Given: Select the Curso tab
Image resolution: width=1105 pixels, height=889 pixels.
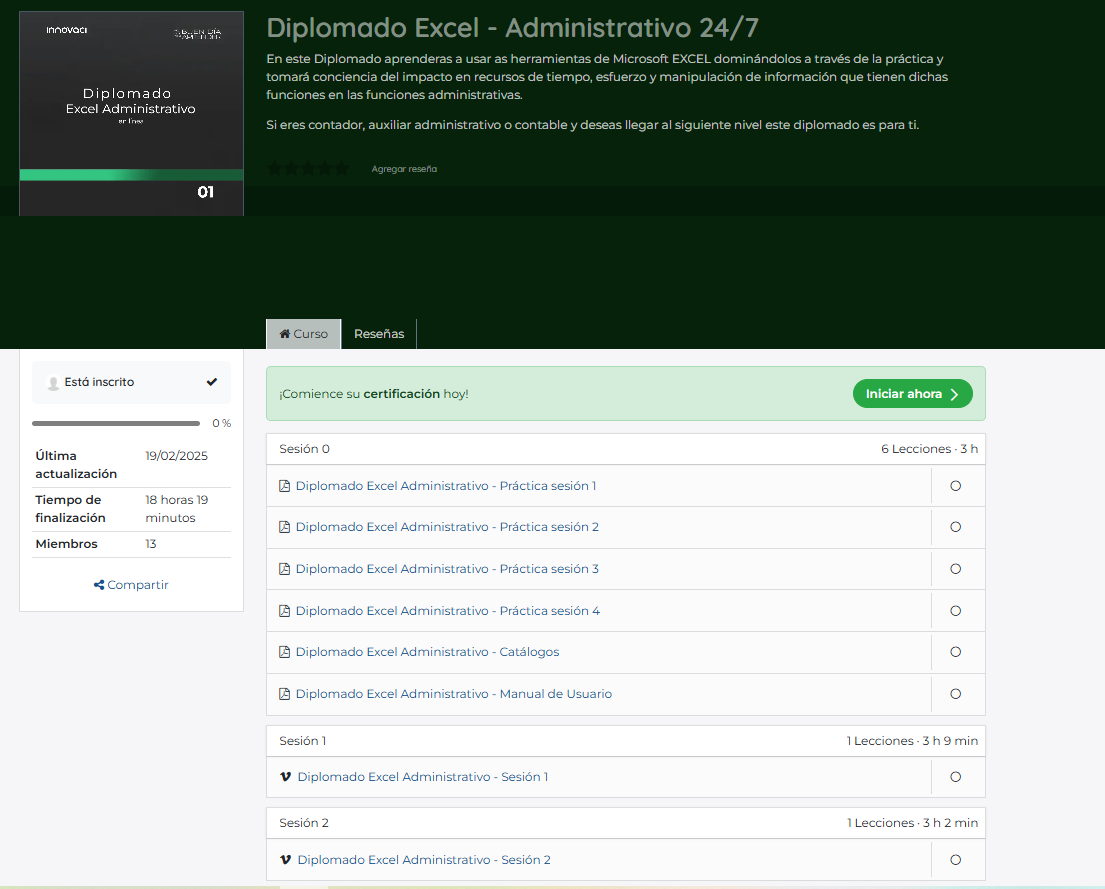Looking at the screenshot, I should coord(304,334).
